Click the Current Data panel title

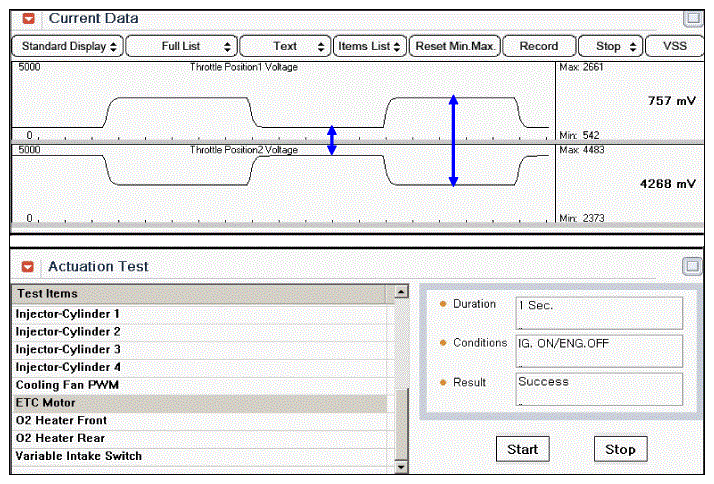93,19
